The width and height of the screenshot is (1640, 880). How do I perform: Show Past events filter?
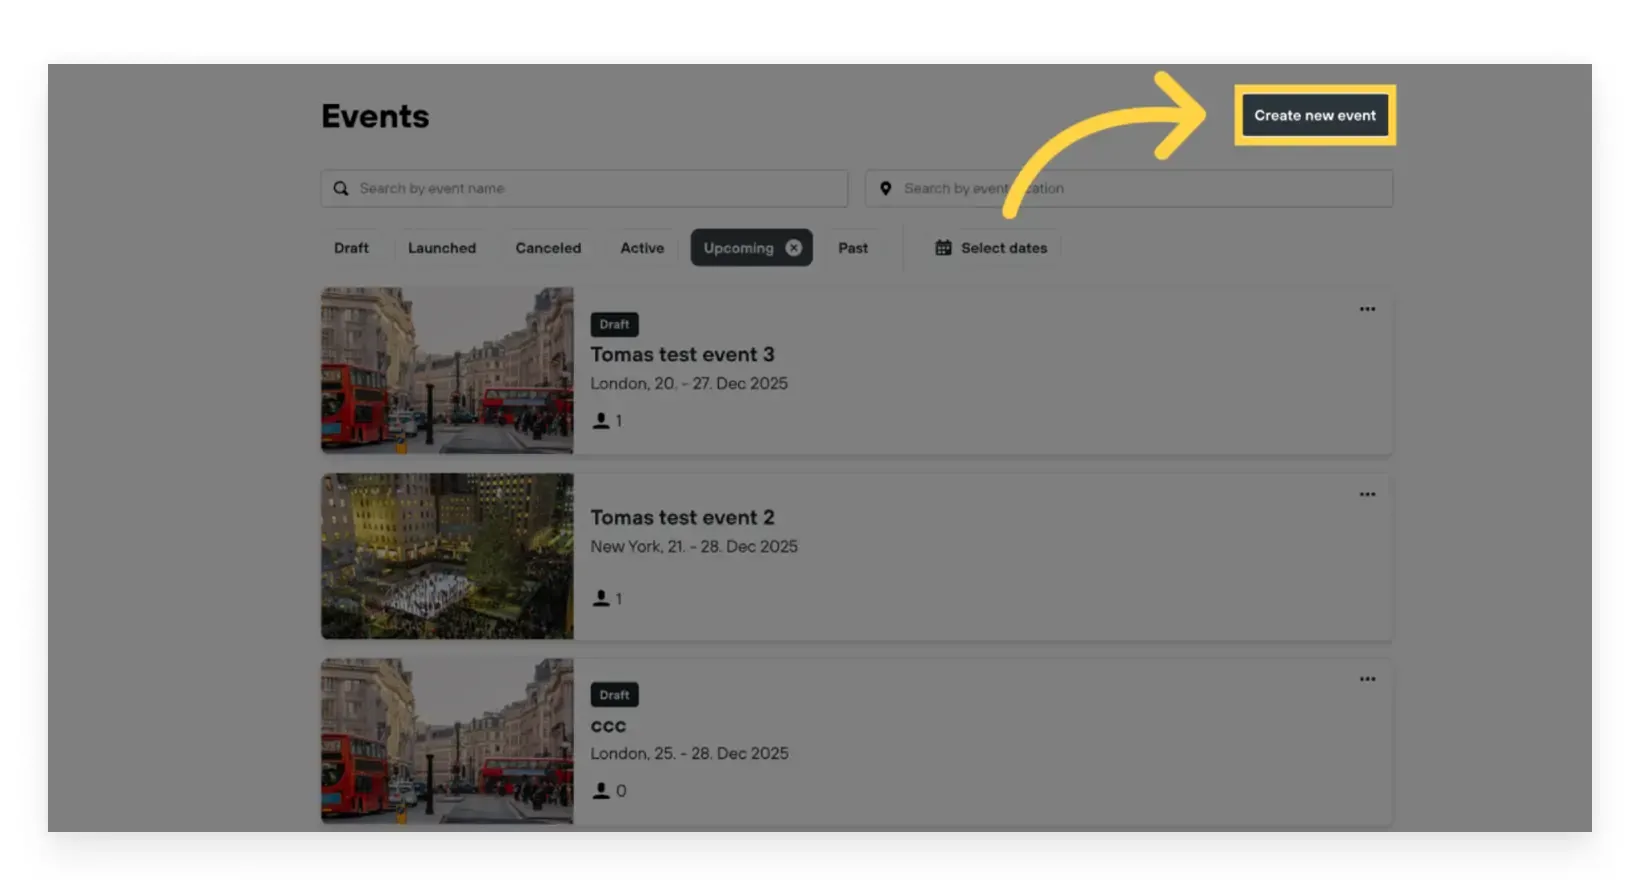[x=853, y=248]
